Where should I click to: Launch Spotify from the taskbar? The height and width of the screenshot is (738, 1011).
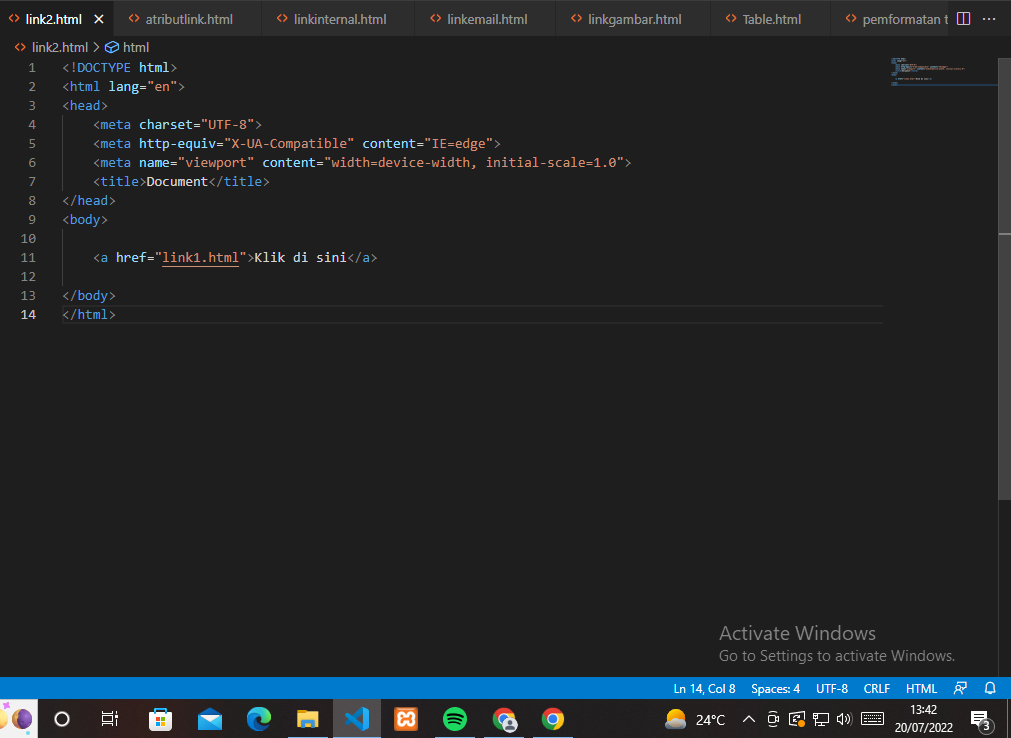click(x=454, y=719)
